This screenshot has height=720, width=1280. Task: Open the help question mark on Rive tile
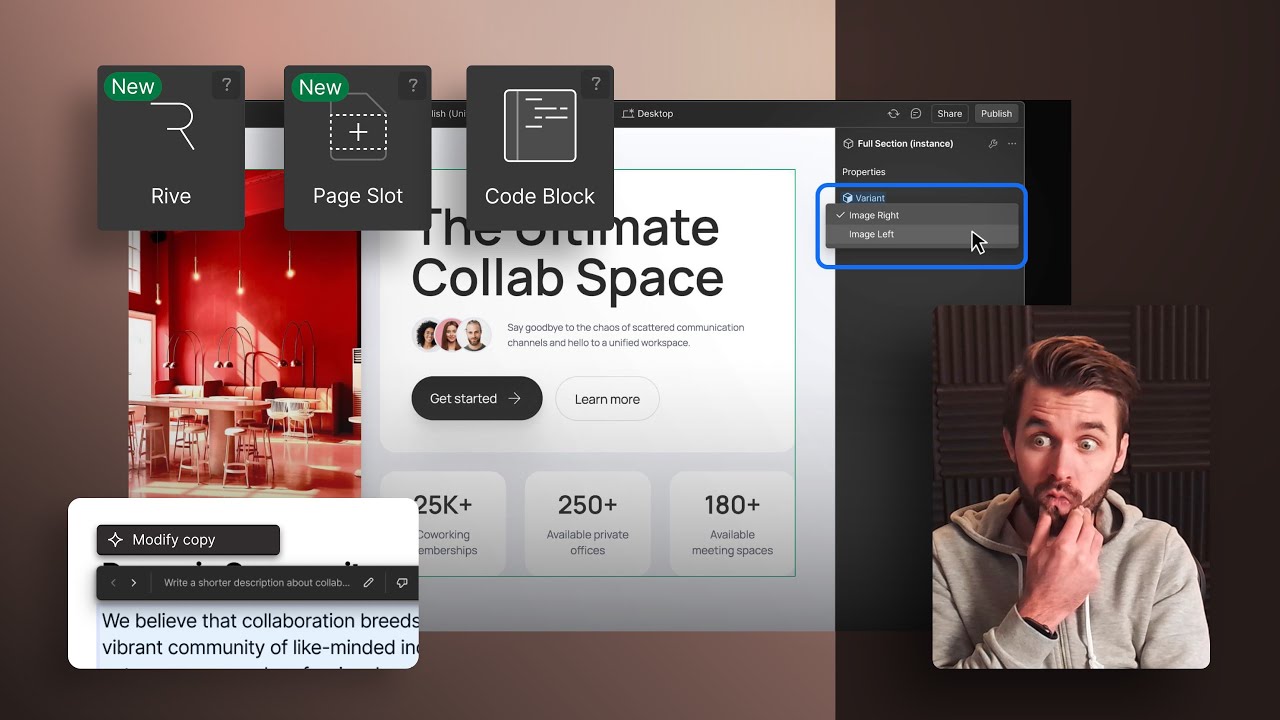point(226,85)
